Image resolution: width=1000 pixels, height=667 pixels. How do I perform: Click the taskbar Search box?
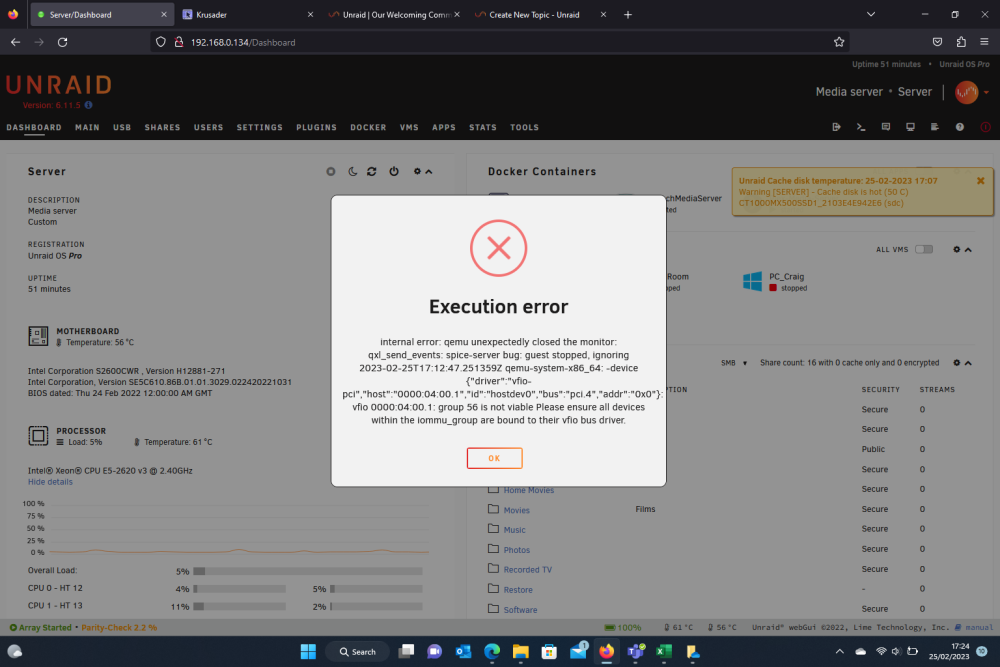click(358, 652)
